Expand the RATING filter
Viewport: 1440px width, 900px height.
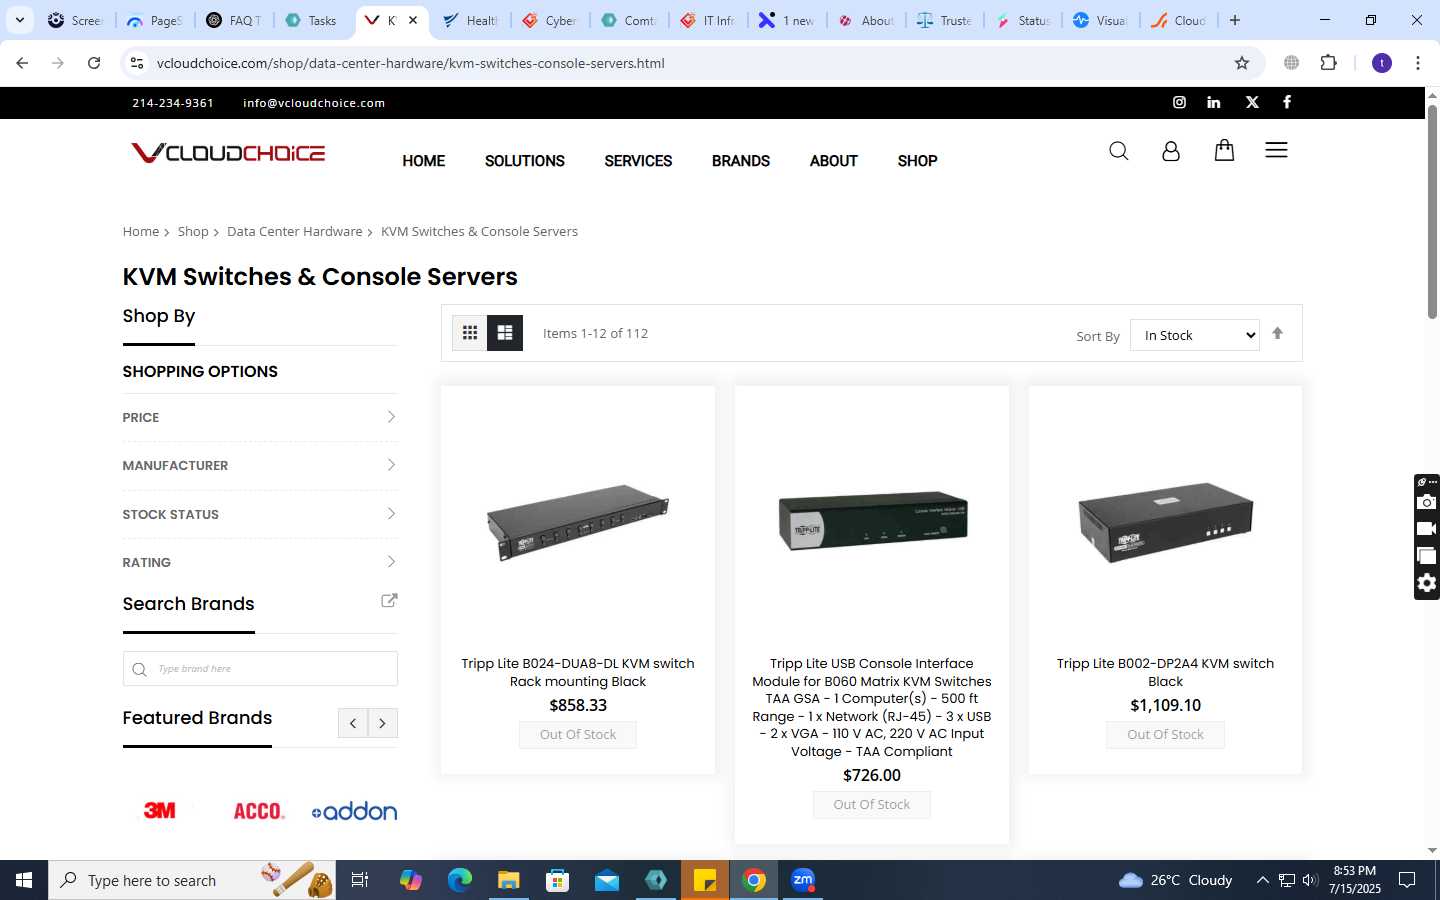point(260,562)
